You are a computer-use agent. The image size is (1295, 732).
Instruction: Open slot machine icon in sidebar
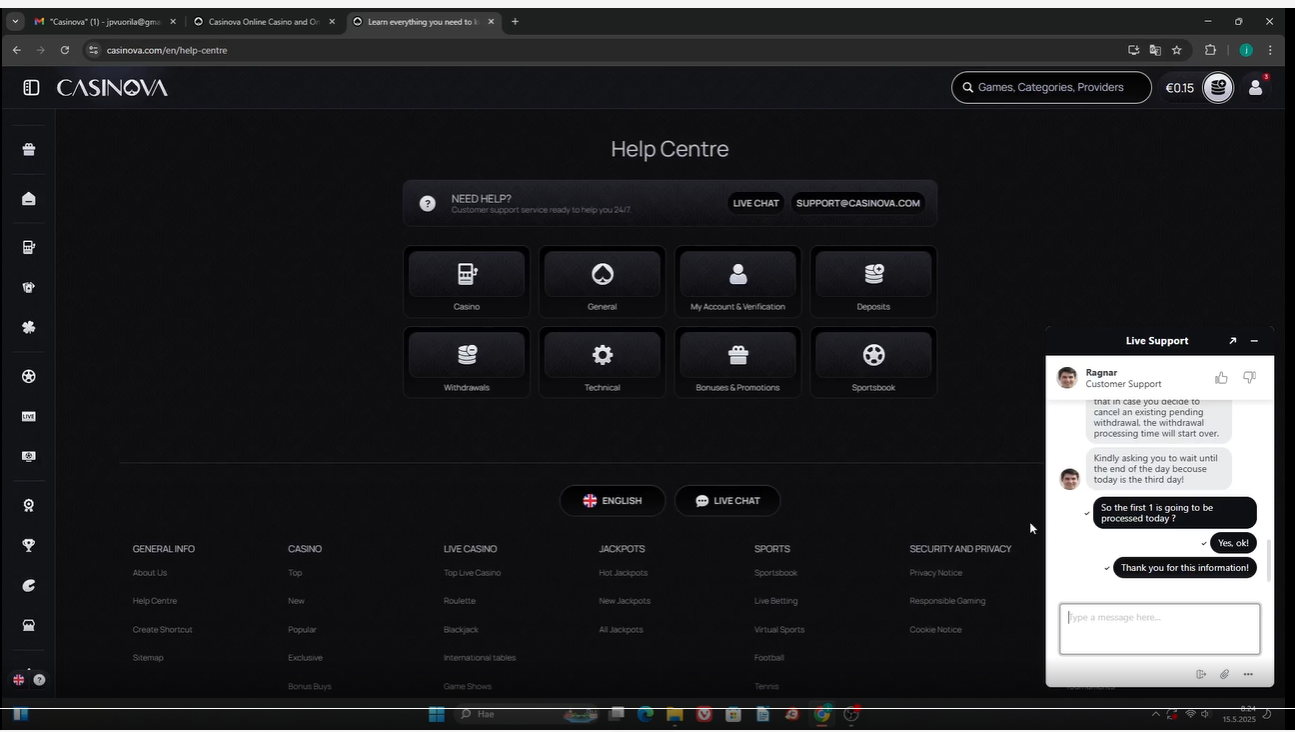(29, 247)
